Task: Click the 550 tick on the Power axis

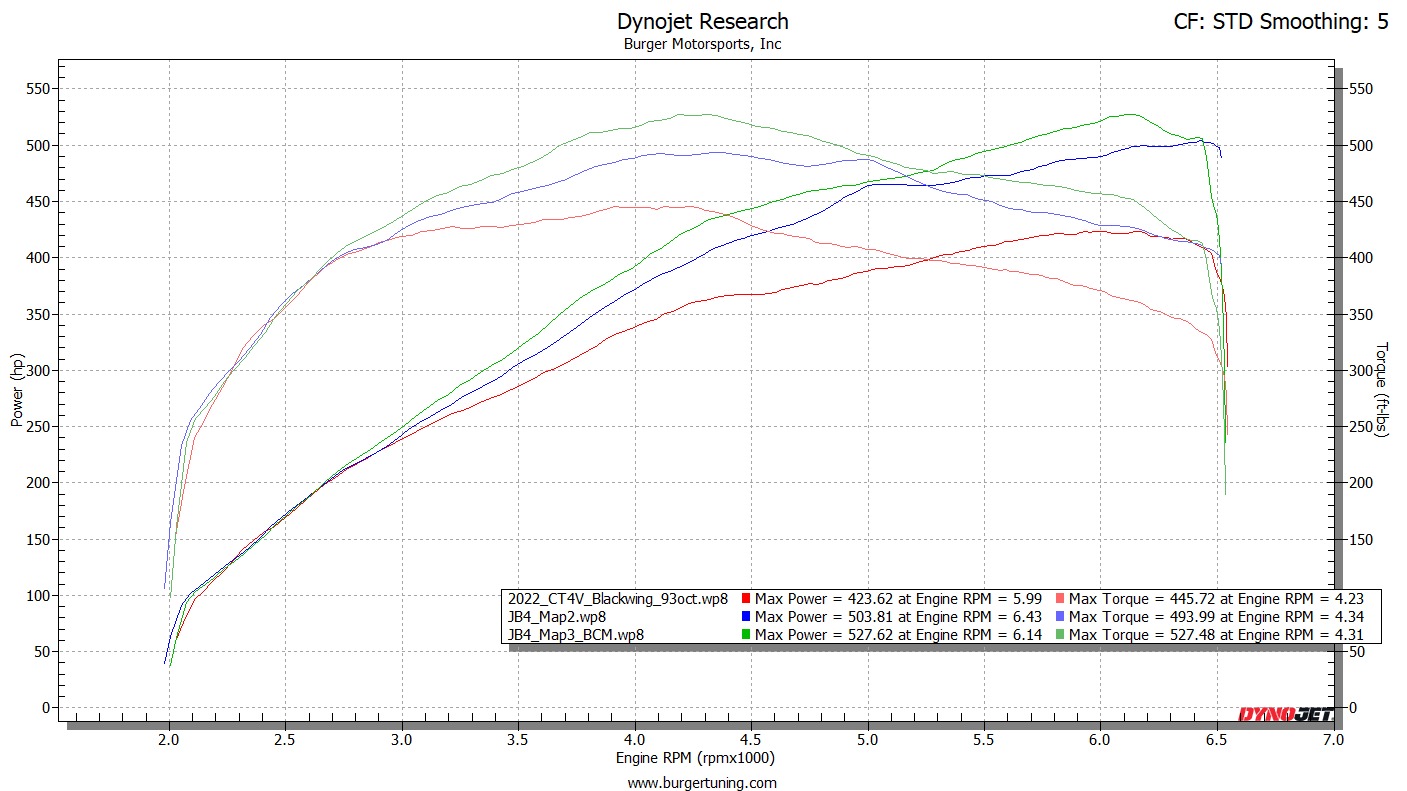Action: click(x=39, y=89)
